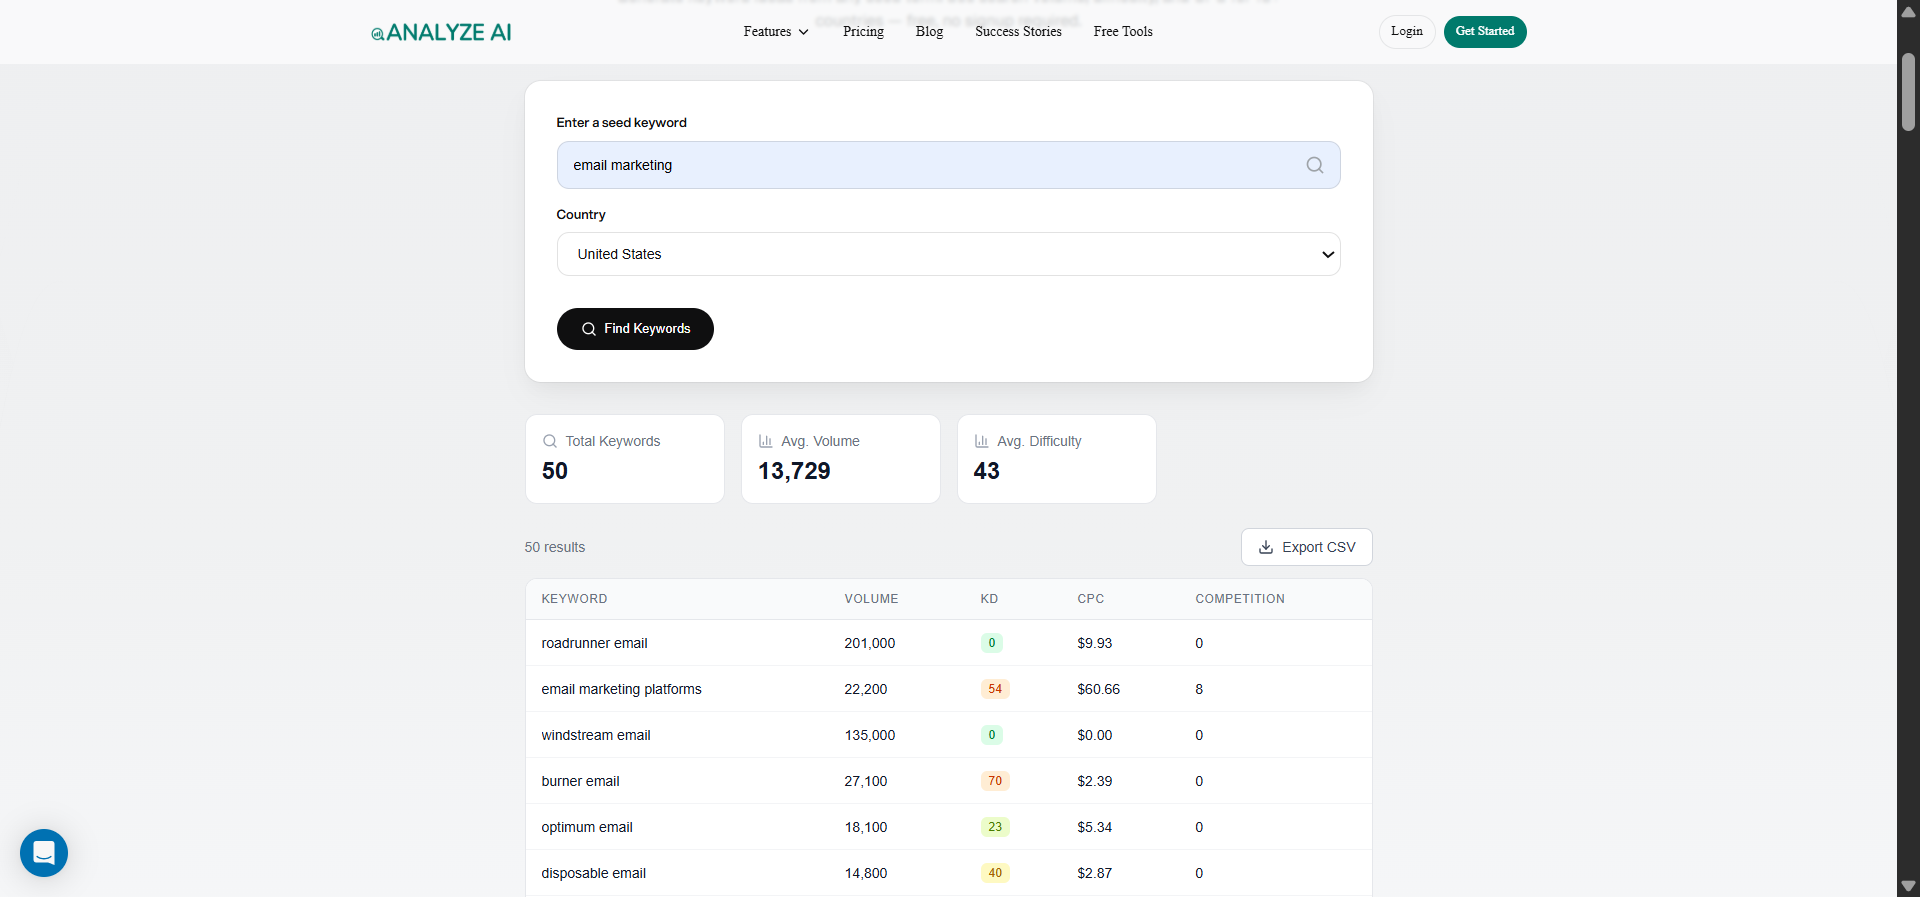This screenshot has height=897, width=1920.
Task: Sort by the COMPETITION column header
Action: point(1240,599)
